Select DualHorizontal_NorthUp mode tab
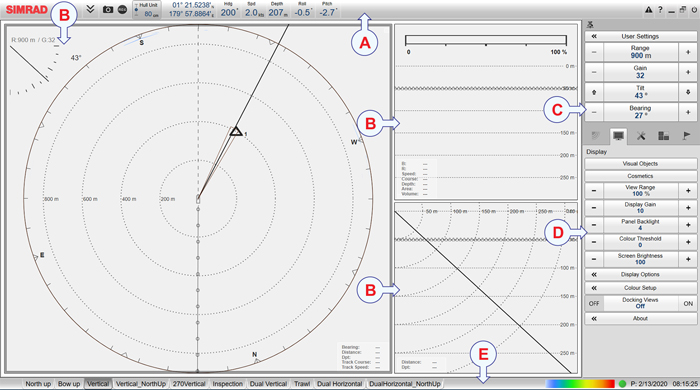The height and width of the screenshot is (390, 700). [x=404, y=384]
